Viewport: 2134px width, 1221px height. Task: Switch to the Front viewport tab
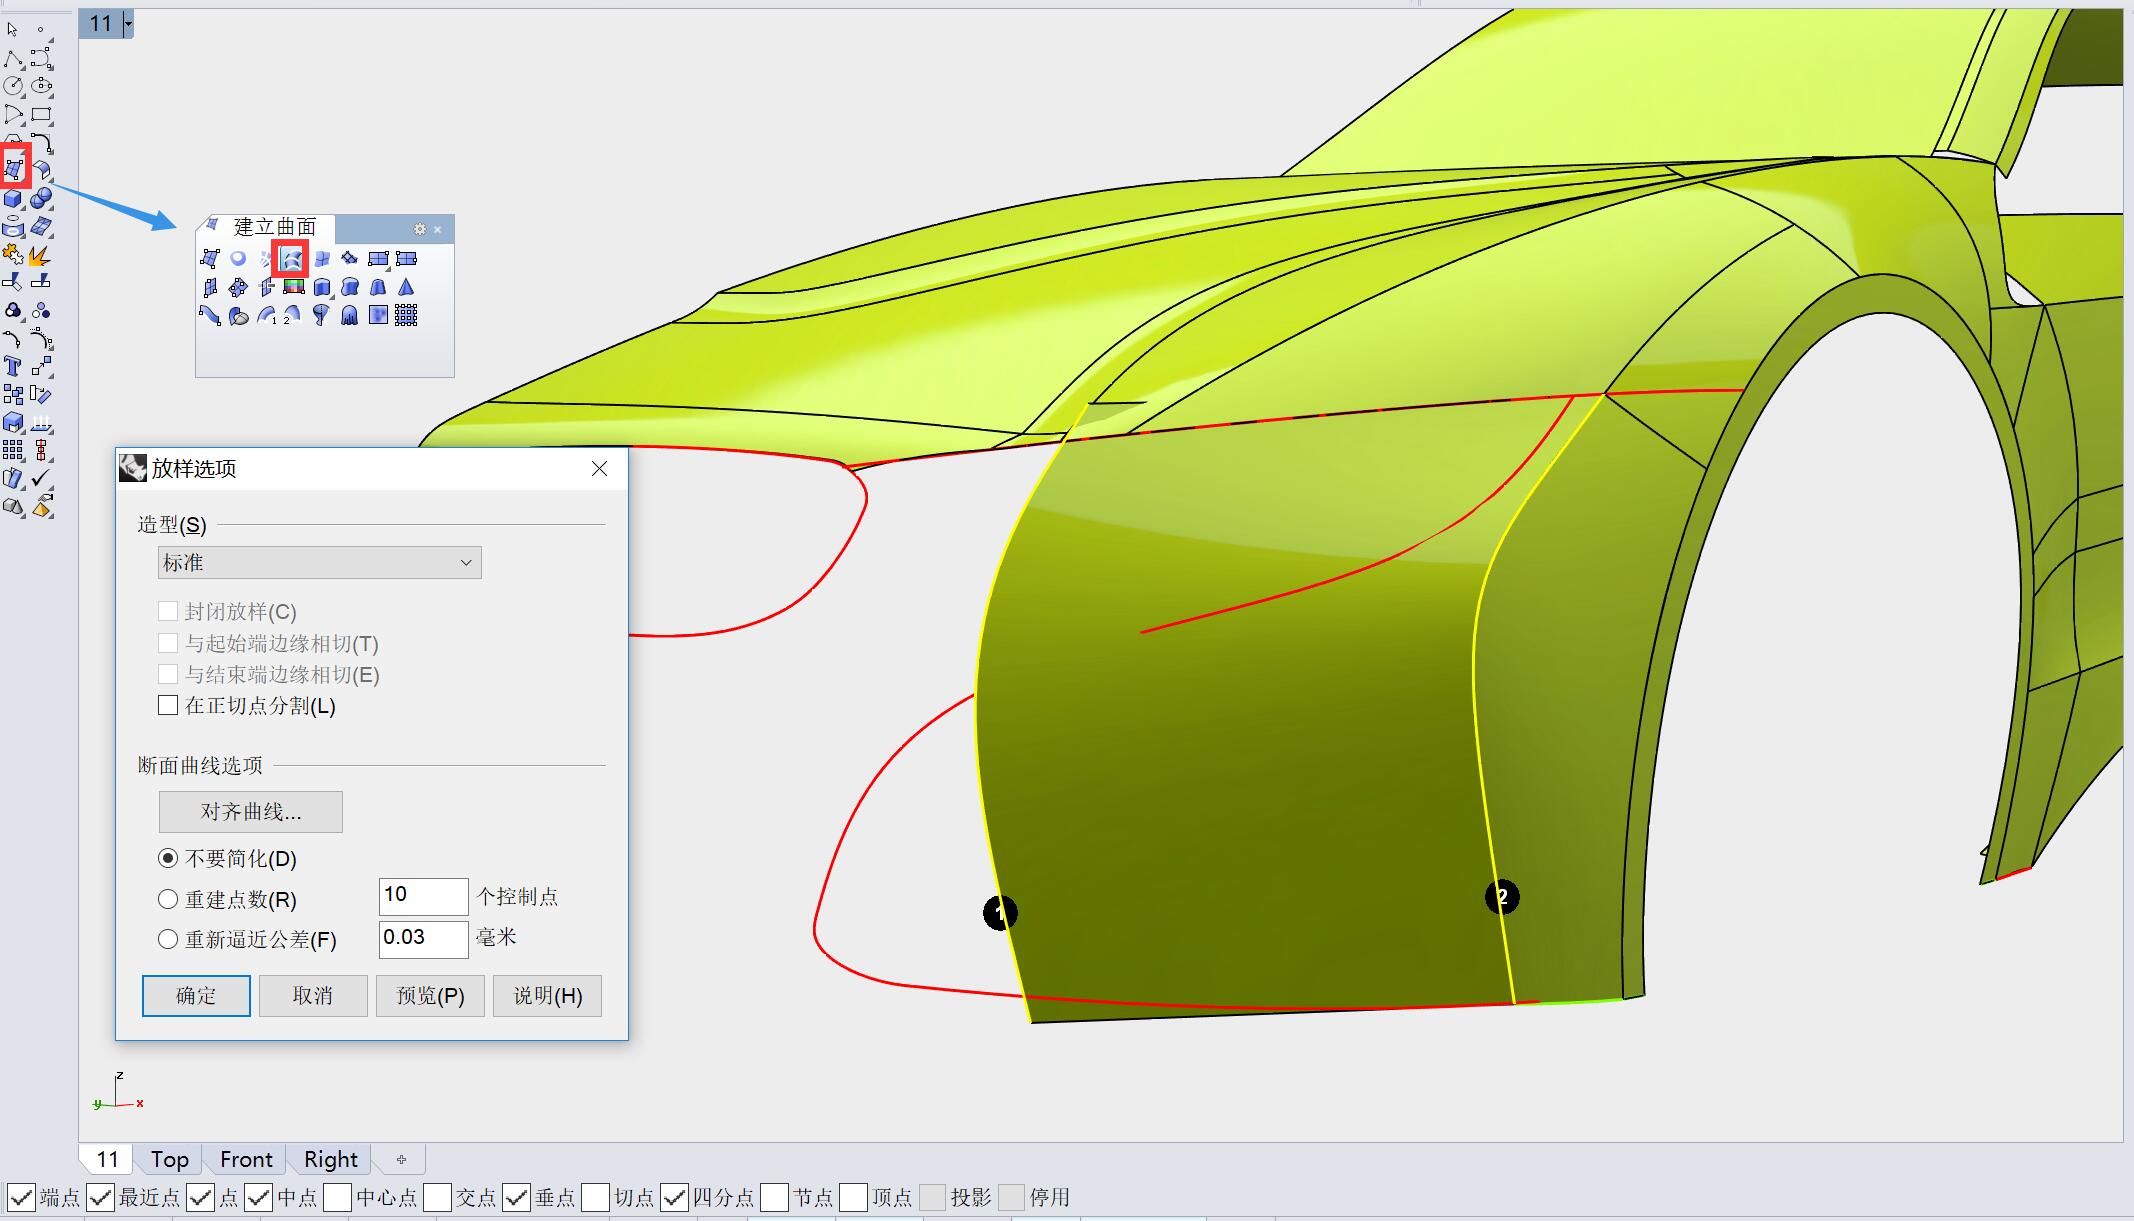point(246,1159)
